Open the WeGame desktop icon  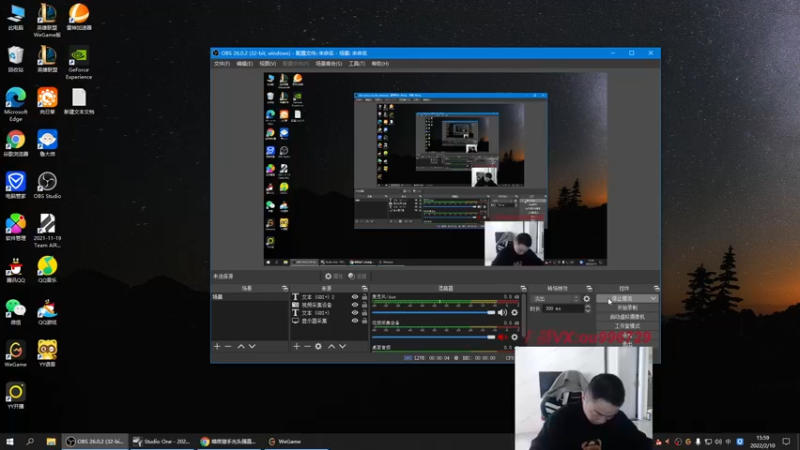[16, 354]
